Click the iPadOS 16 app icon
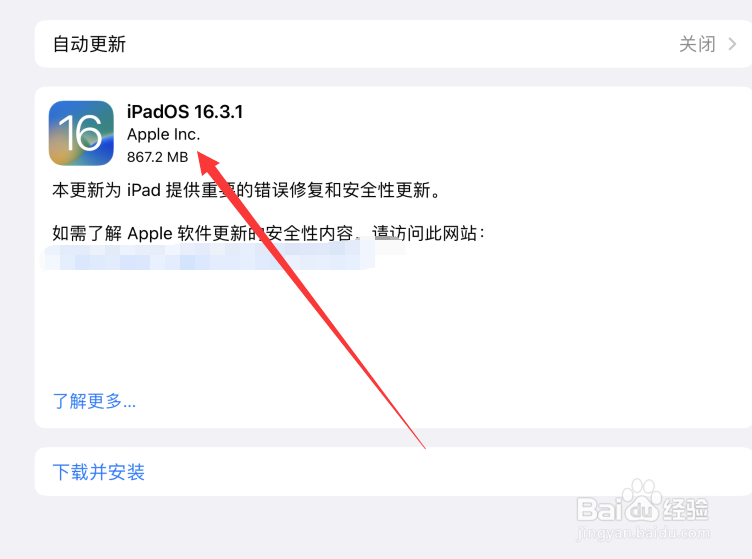Image resolution: width=752 pixels, height=559 pixels. point(81,133)
